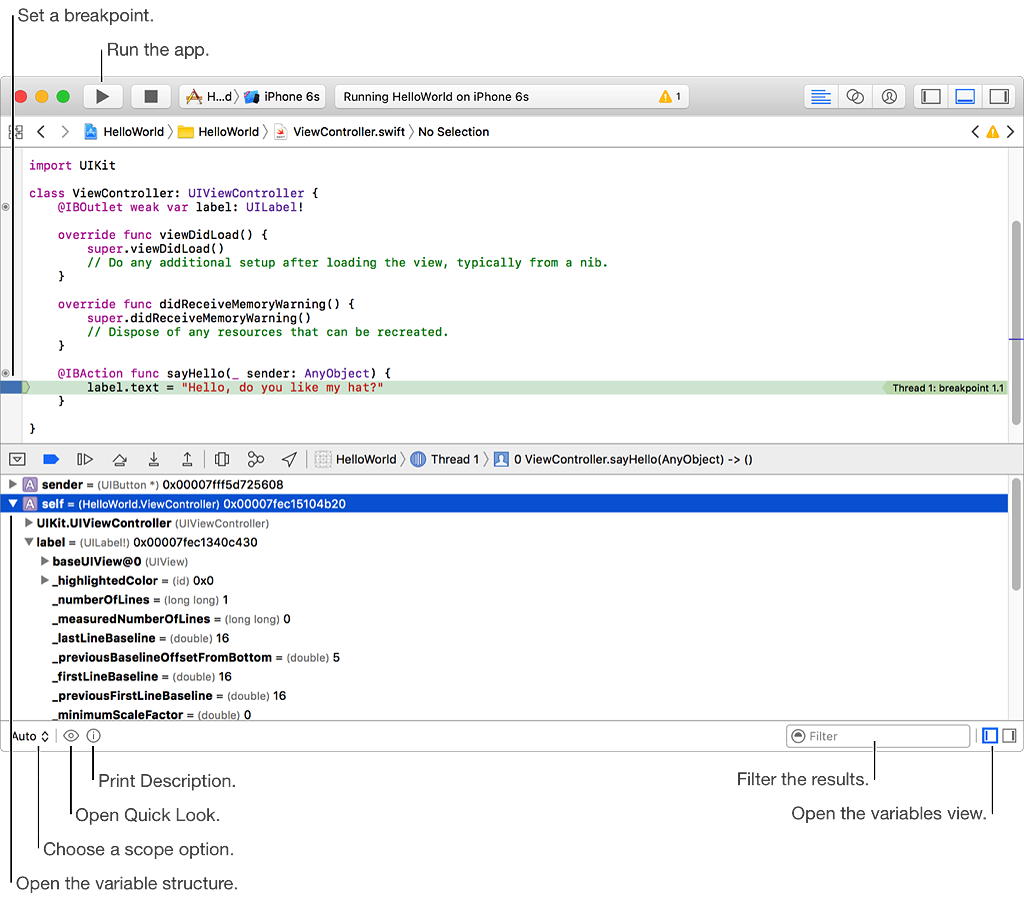Jump to the previous issue

[x=975, y=132]
